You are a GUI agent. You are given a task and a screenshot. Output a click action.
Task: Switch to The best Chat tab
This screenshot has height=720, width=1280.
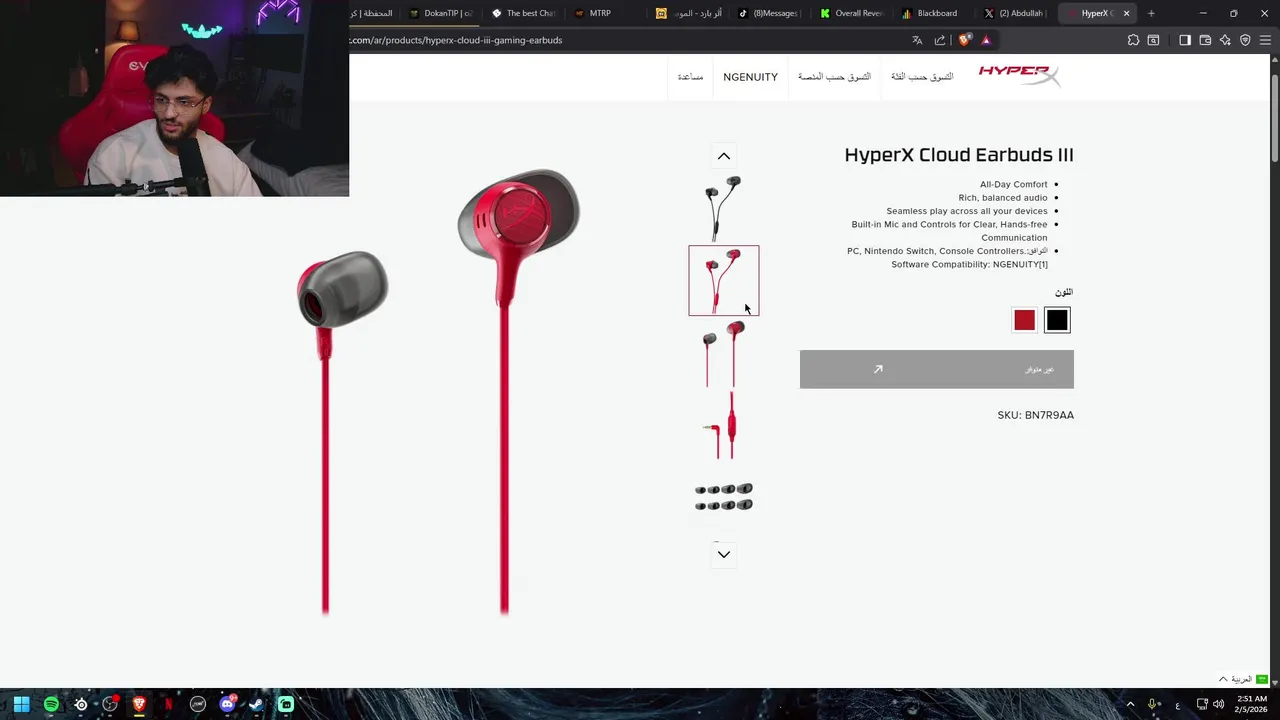[523, 13]
